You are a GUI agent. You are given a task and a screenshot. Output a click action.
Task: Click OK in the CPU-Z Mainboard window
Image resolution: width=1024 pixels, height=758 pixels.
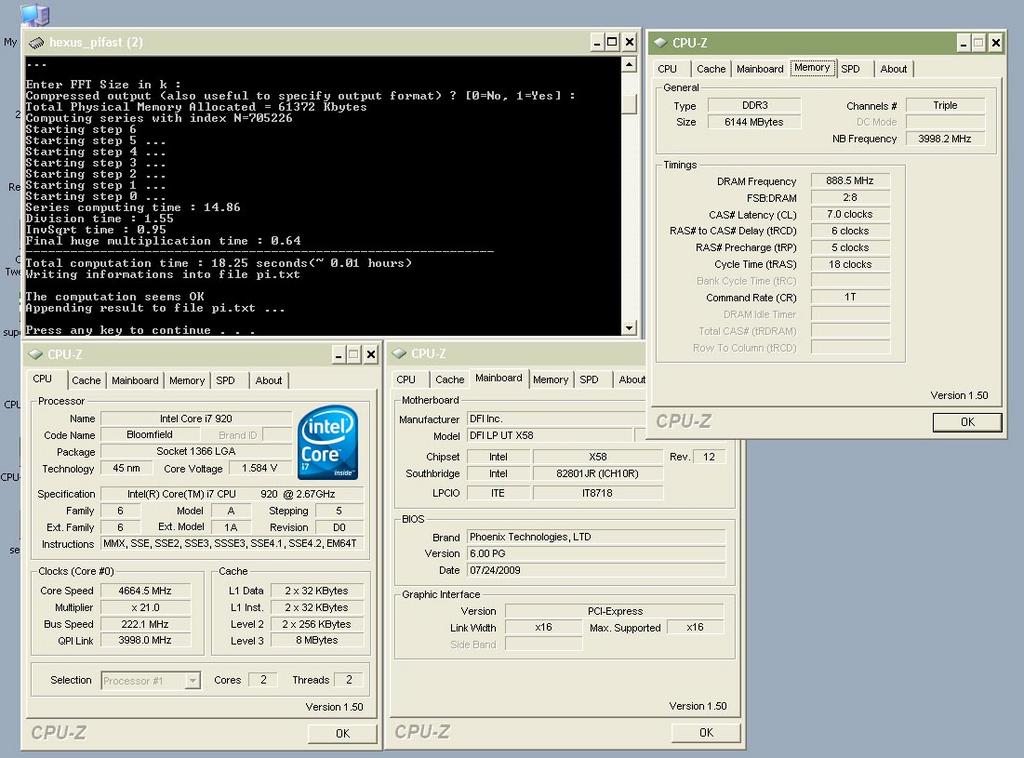[706, 733]
